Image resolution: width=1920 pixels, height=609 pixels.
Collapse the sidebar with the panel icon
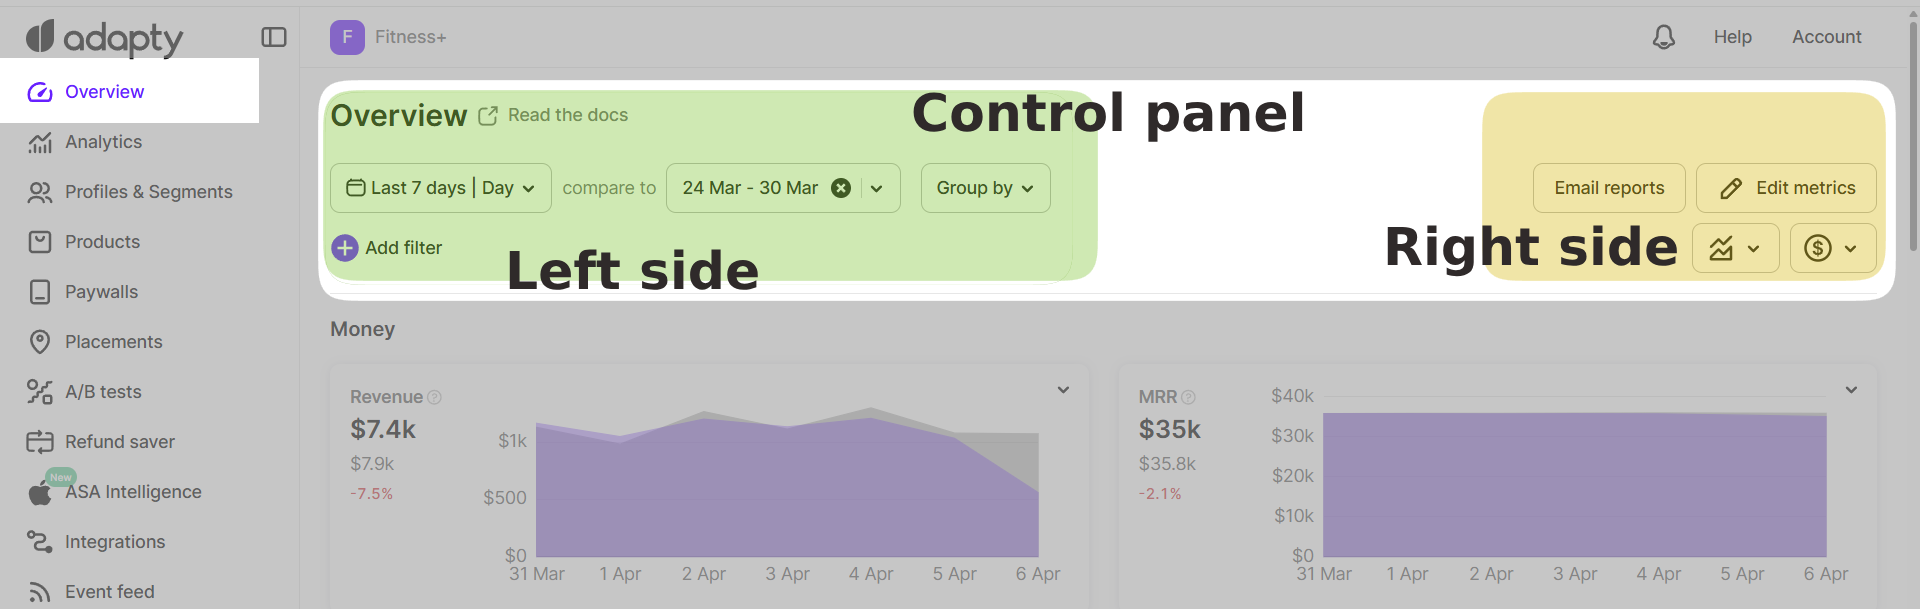click(x=274, y=37)
